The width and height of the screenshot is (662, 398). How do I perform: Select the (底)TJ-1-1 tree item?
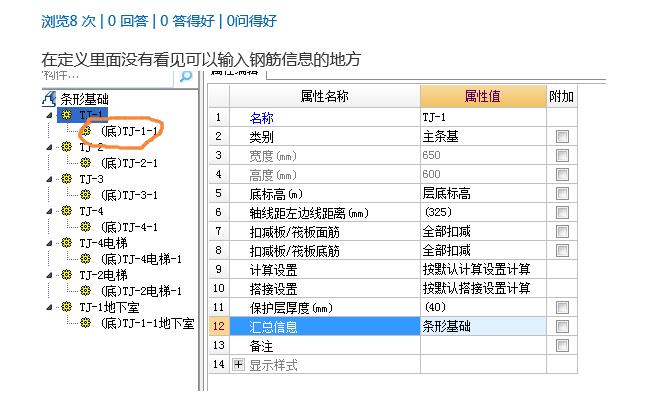point(129,131)
